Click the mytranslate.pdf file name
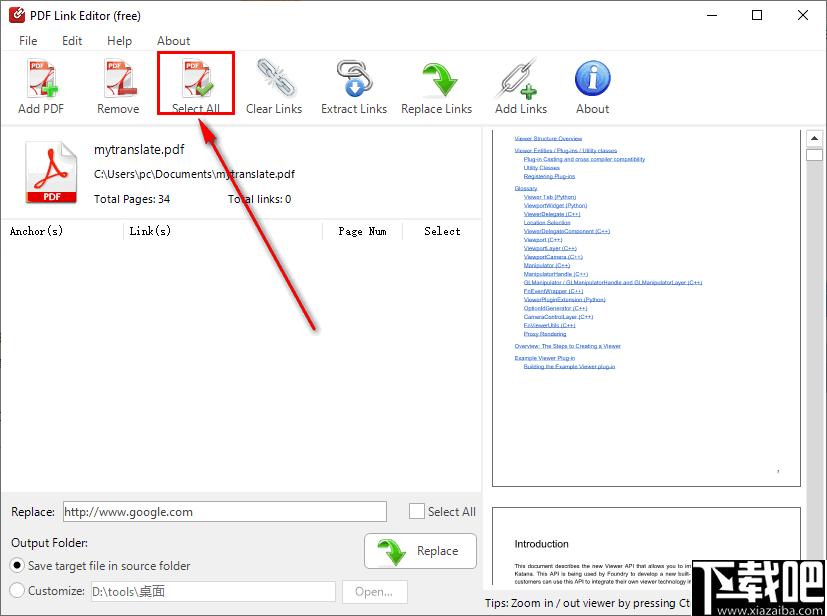The image size is (827, 616). click(139, 149)
